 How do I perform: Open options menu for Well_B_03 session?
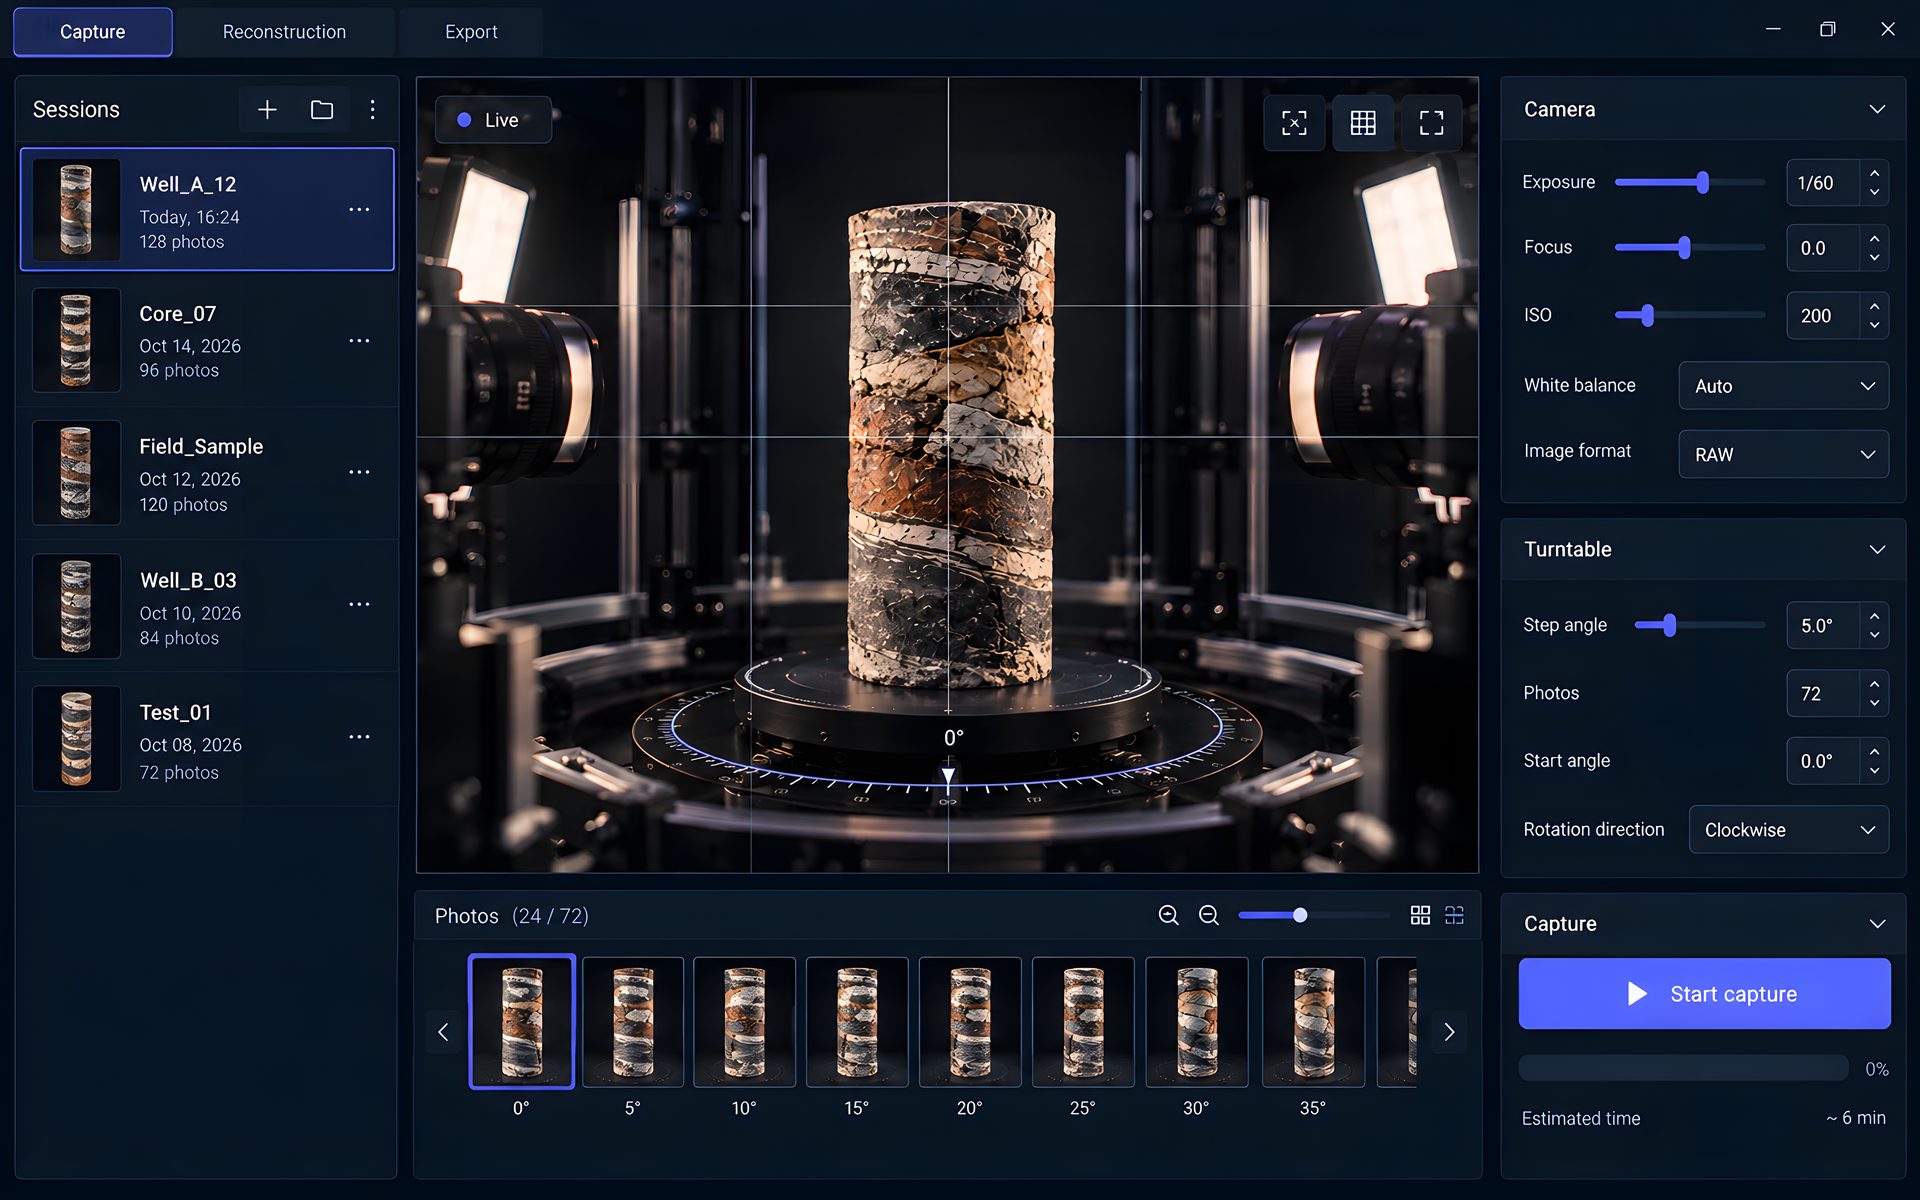359,605
